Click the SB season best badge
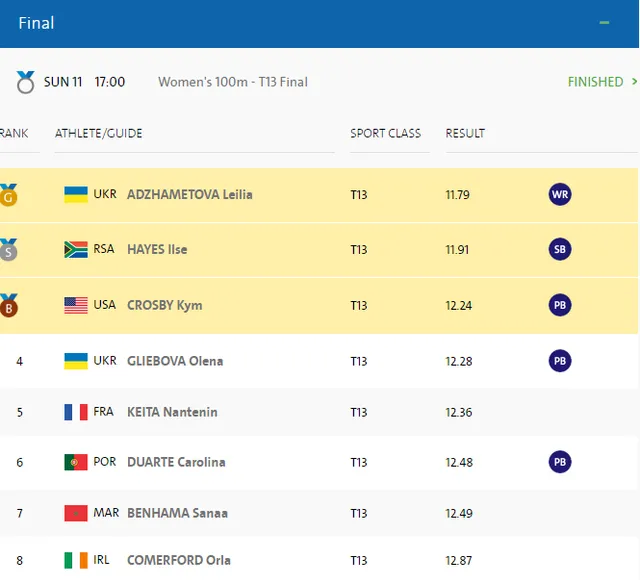The image size is (640, 580). pyautogui.click(x=560, y=249)
